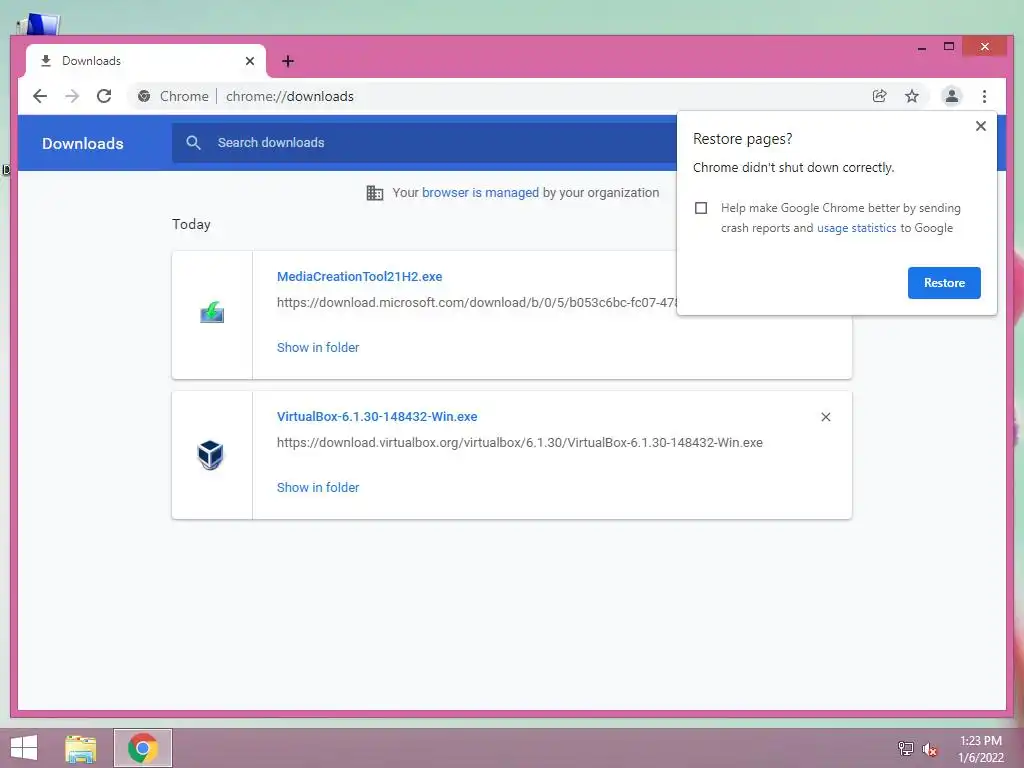Click the Restore button

pos(944,283)
